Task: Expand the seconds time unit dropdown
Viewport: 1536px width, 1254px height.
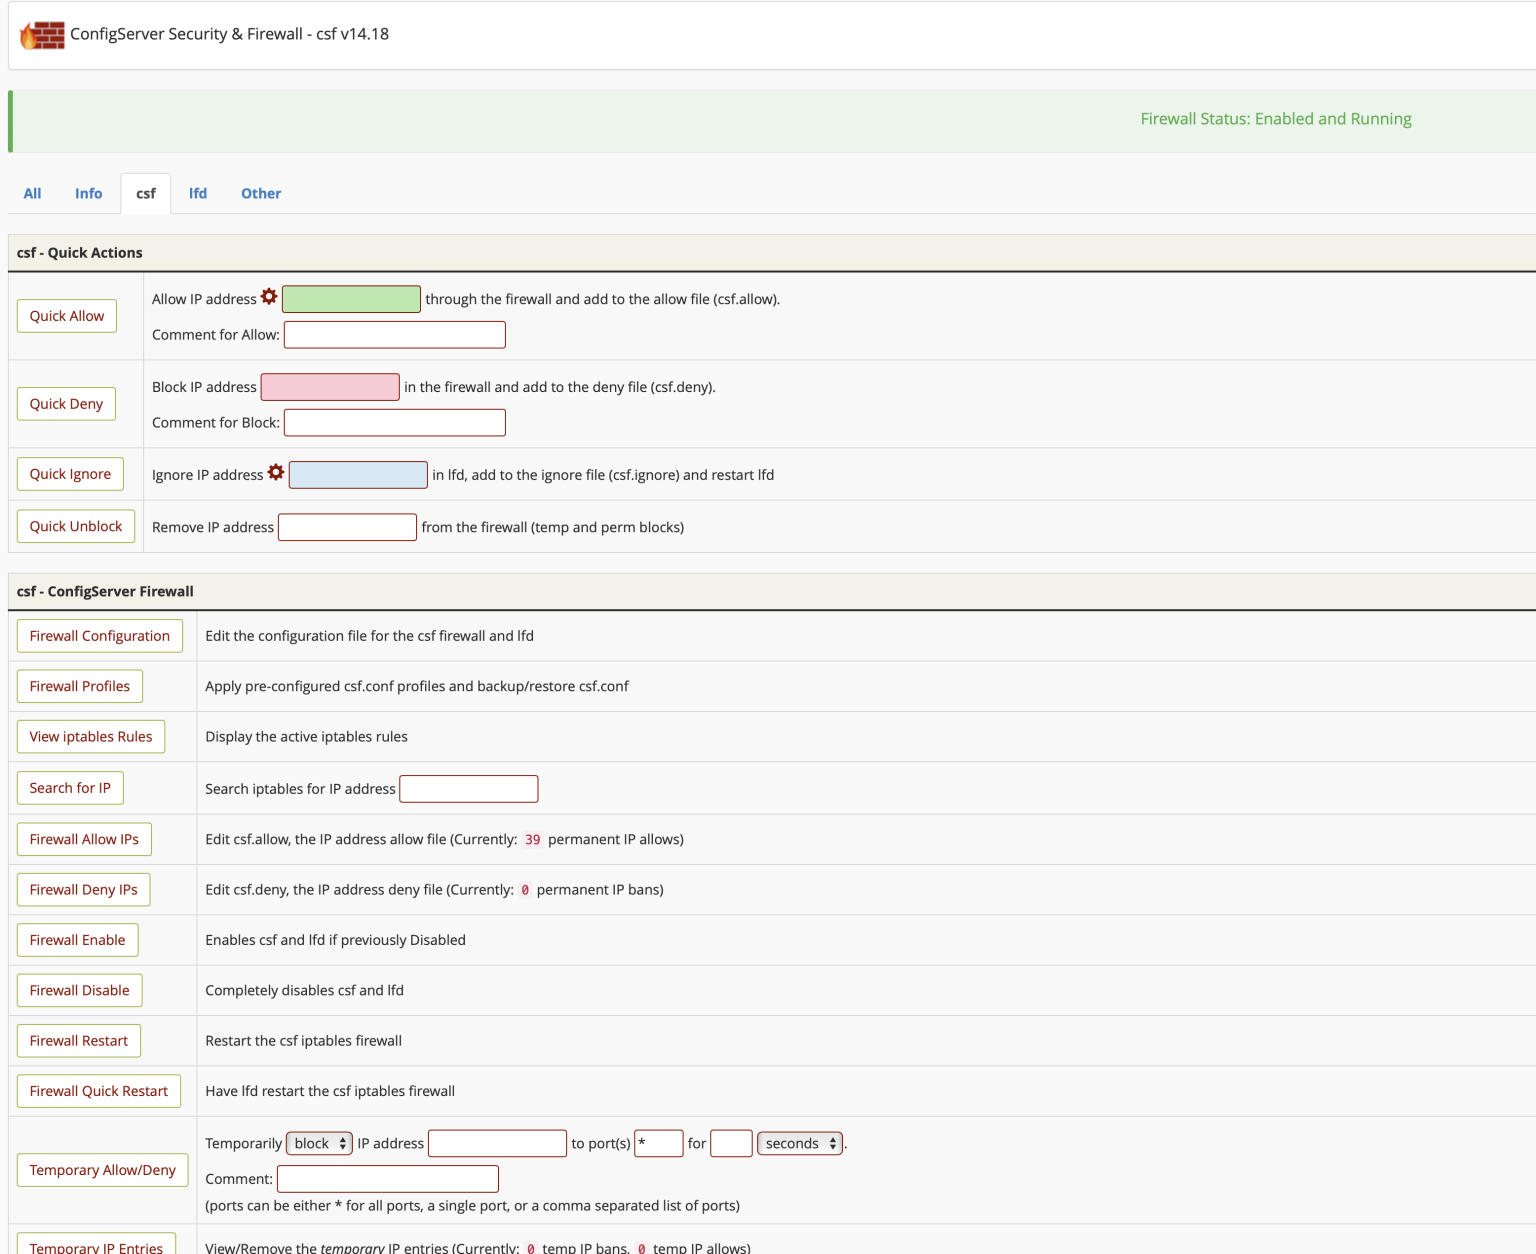Action: 800,1143
